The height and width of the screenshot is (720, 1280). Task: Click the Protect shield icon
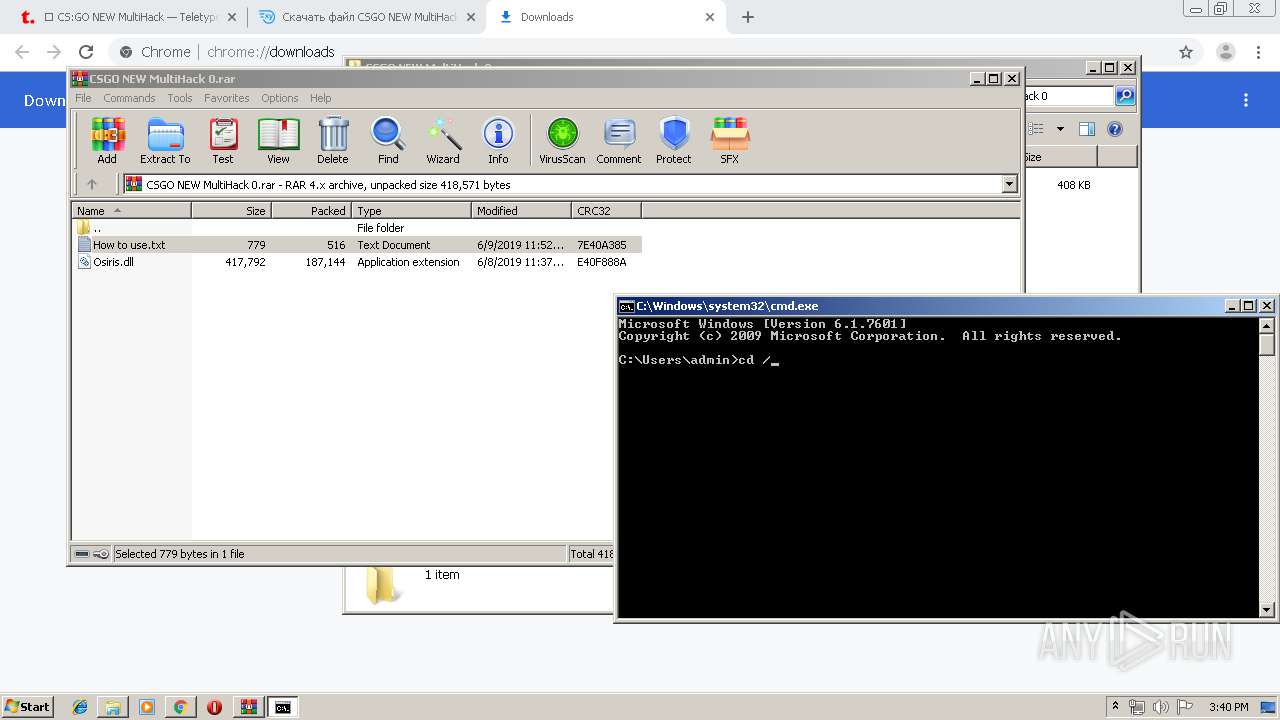[x=674, y=140]
